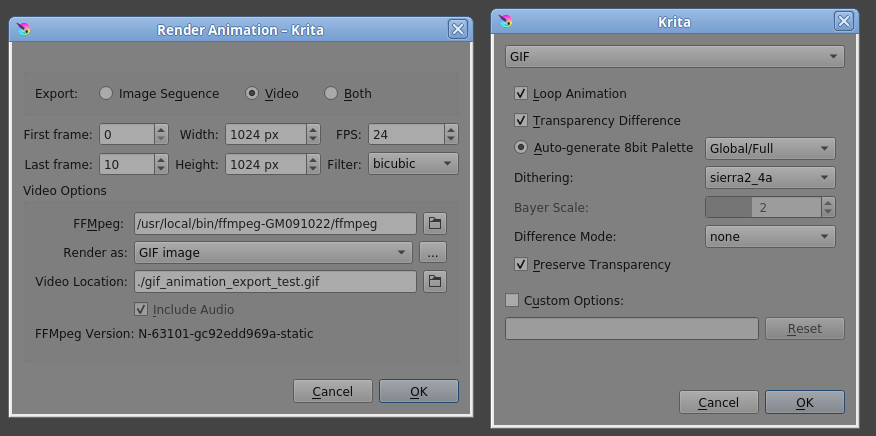
Task: Close the GIF options Krita dialog
Action: pos(845,21)
